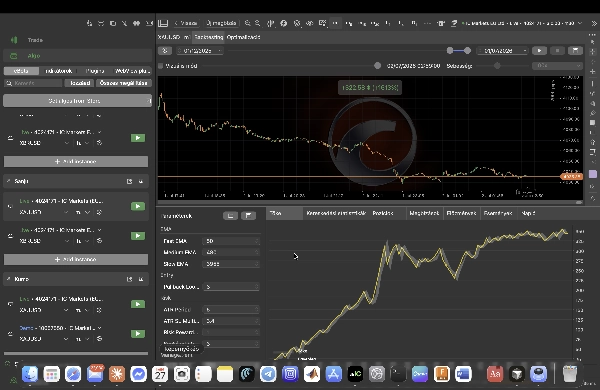
Task: Click the load parameters icon button
Action: [230, 216]
